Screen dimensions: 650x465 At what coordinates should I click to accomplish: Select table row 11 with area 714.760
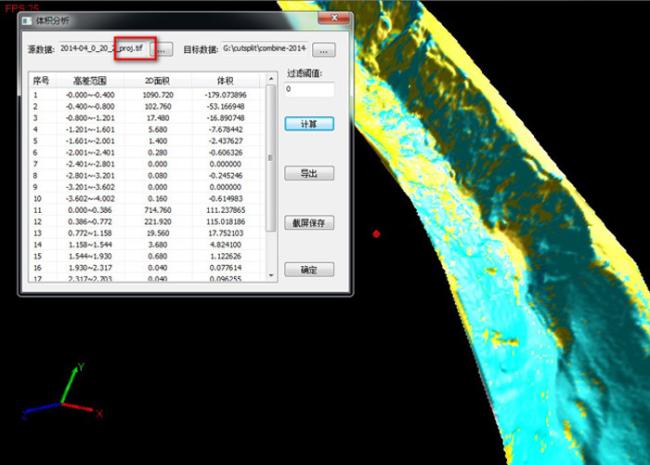point(150,212)
